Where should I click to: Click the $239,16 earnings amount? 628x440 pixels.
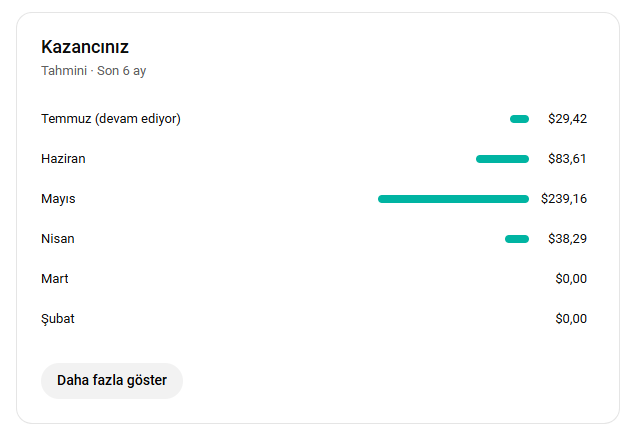pyautogui.click(x=564, y=199)
